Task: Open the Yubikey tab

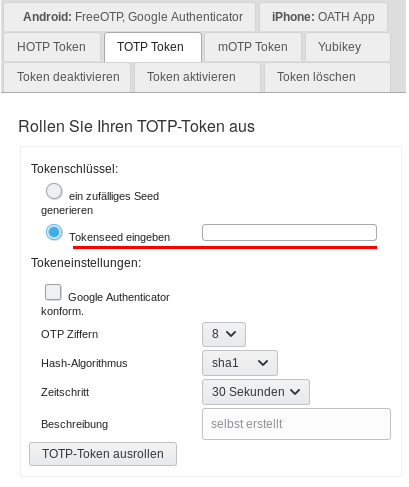Action: click(x=348, y=47)
